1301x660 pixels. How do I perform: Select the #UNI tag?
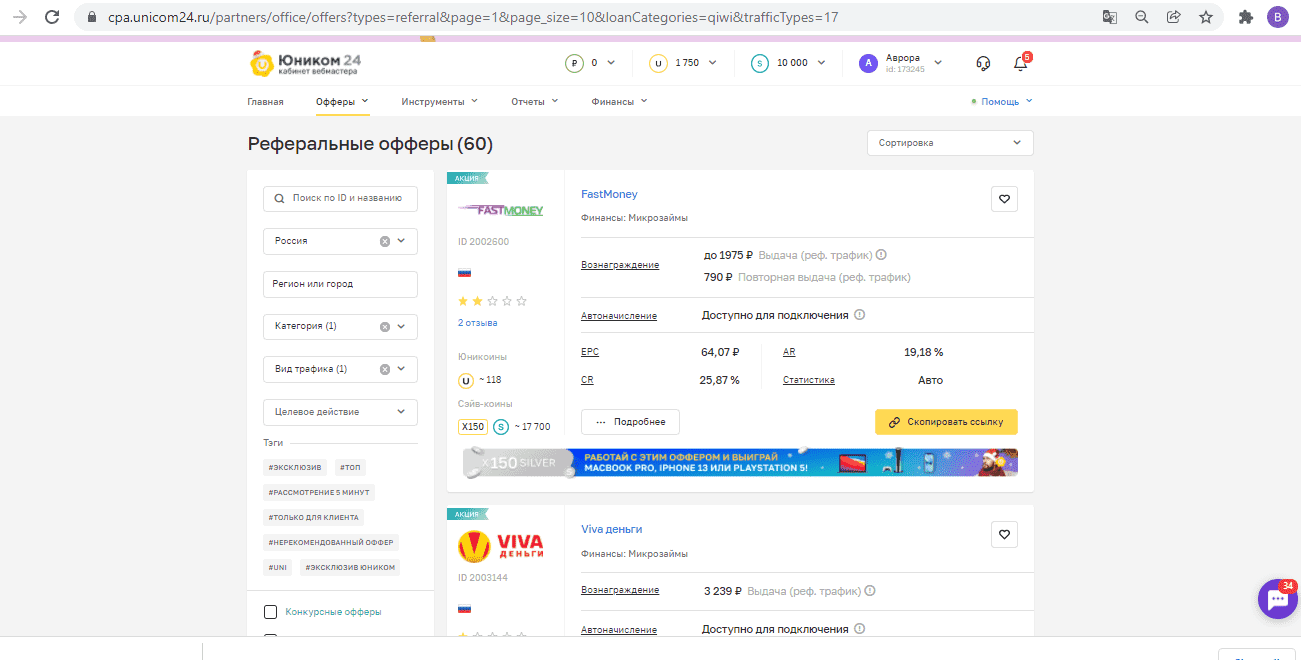pos(277,567)
